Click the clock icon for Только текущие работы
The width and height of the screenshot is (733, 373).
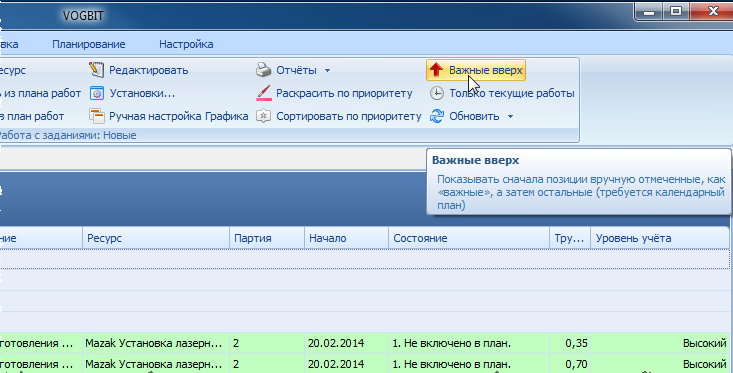[437, 93]
